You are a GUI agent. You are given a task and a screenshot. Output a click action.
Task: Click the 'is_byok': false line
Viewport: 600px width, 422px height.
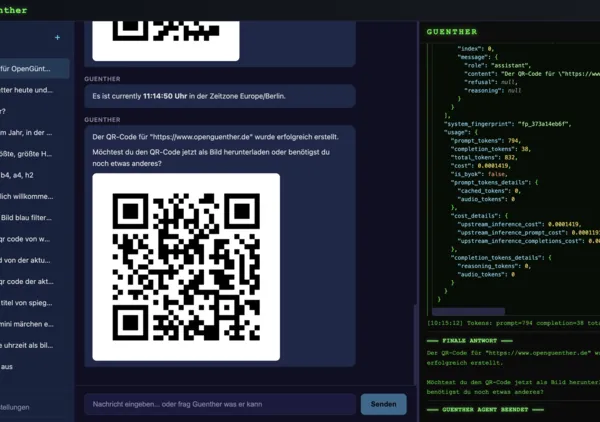pyautogui.click(x=479, y=174)
